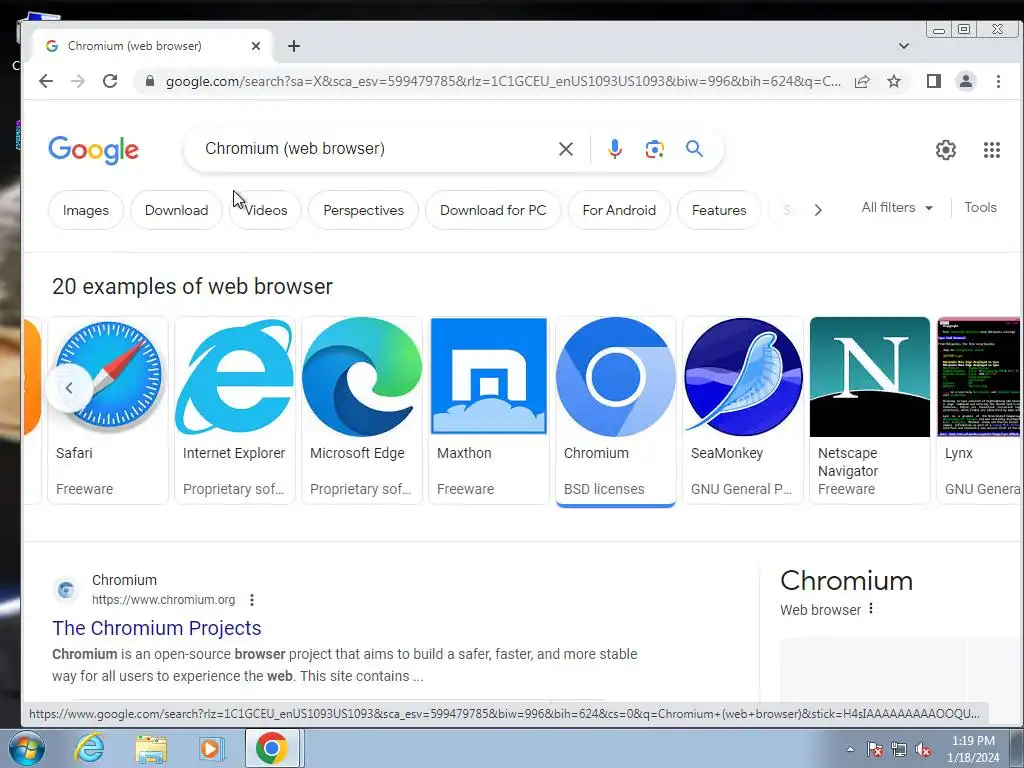Open the Windows Start button
Viewport: 1024px width, 768px height.
pyautogui.click(x=26, y=748)
